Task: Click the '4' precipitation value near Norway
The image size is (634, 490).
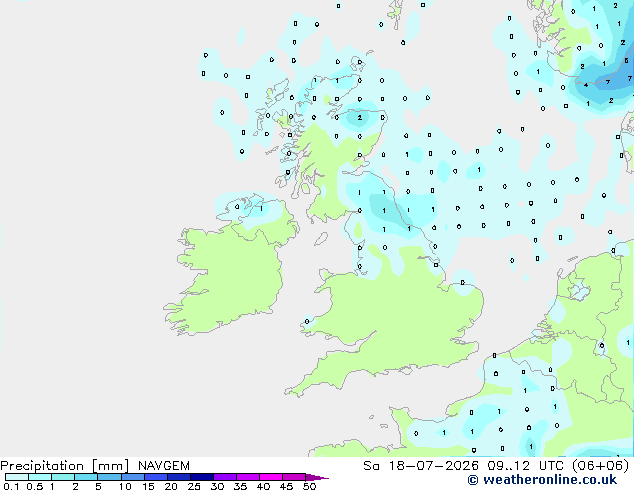Action: pos(586,85)
